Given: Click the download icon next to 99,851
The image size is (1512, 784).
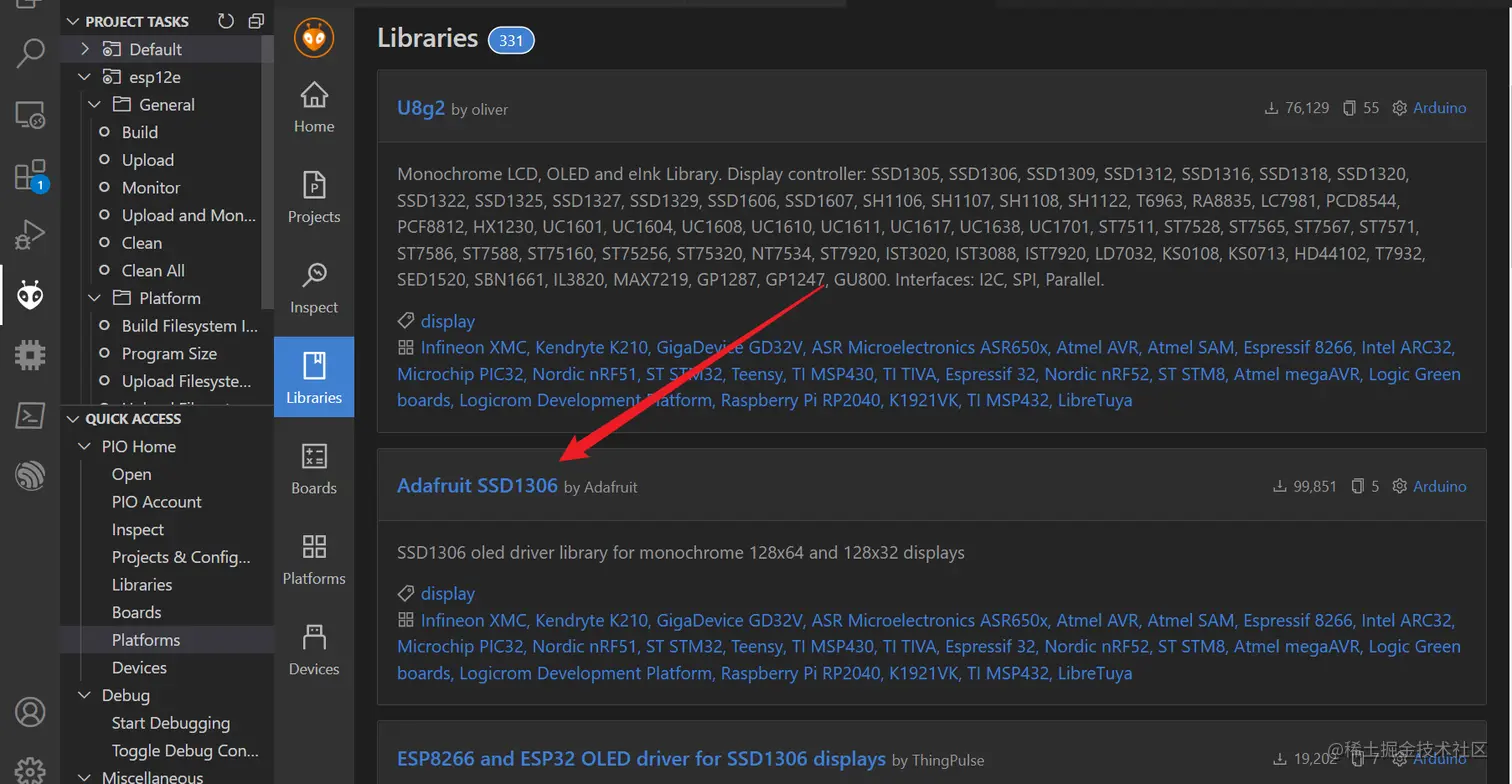Looking at the screenshot, I should click(1279, 486).
